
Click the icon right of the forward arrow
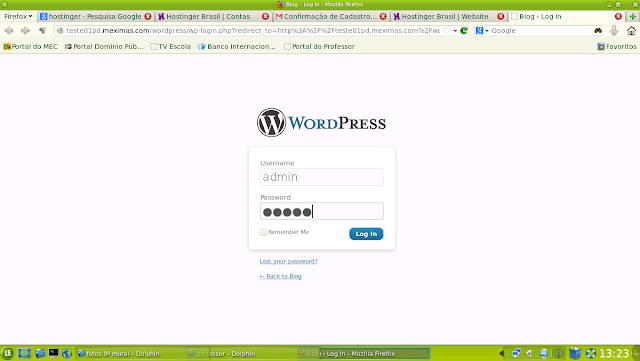tap(42, 31)
